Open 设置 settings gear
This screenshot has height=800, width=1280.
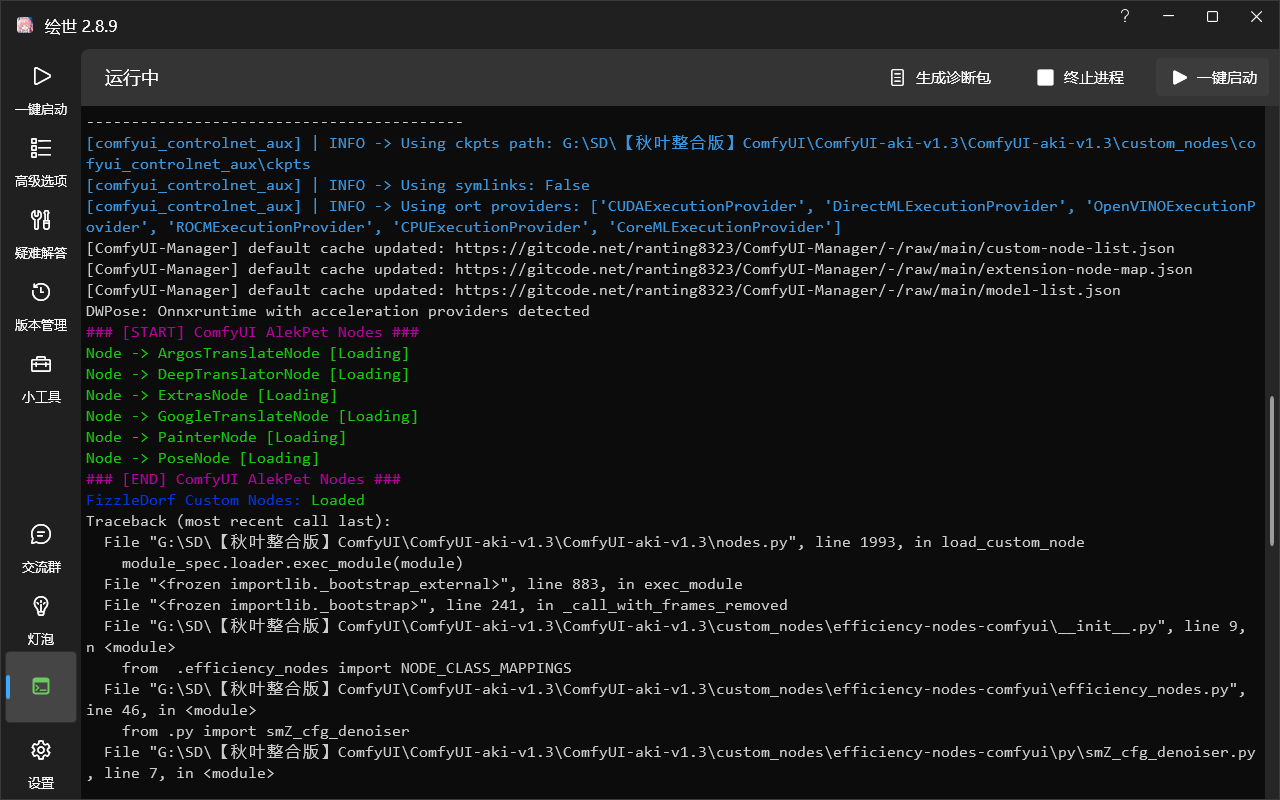[x=41, y=763]
